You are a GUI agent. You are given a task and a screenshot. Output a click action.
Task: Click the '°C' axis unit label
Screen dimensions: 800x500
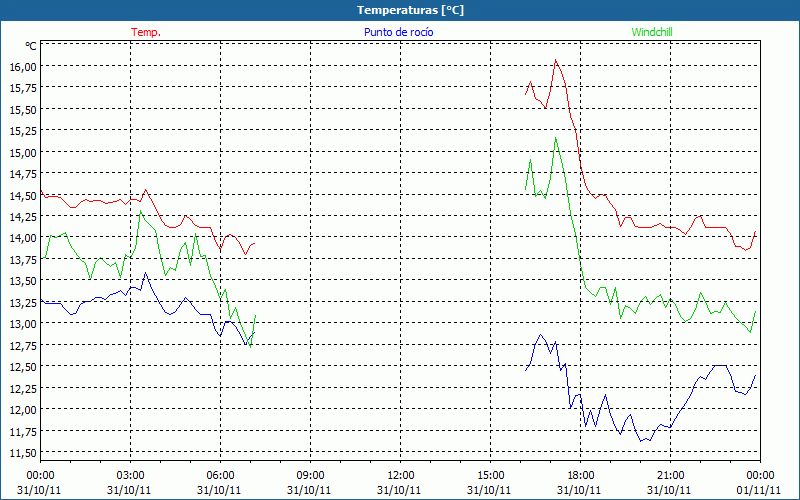[x=31, y=46]
